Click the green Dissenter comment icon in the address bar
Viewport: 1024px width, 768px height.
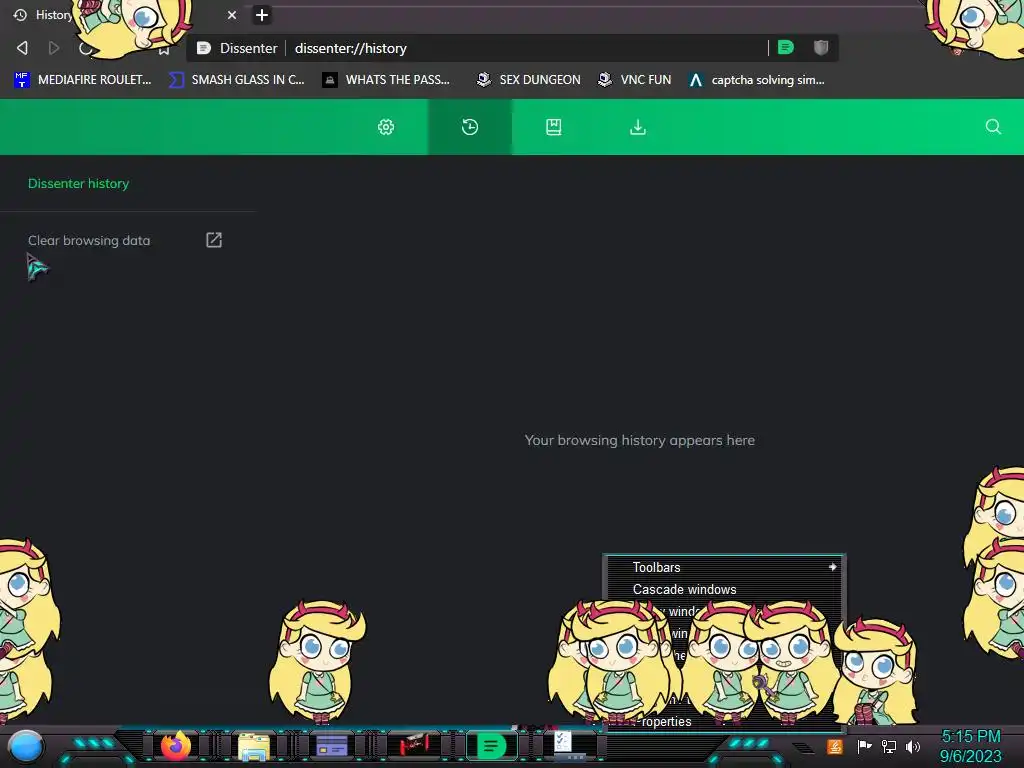tap(786, 47)
